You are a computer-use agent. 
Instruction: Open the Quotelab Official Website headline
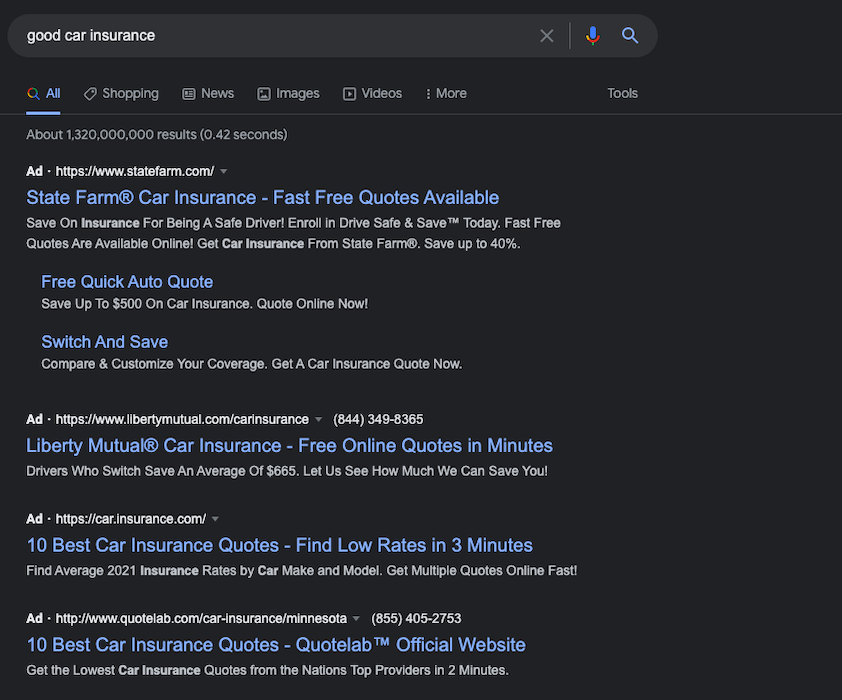point(276,645)
